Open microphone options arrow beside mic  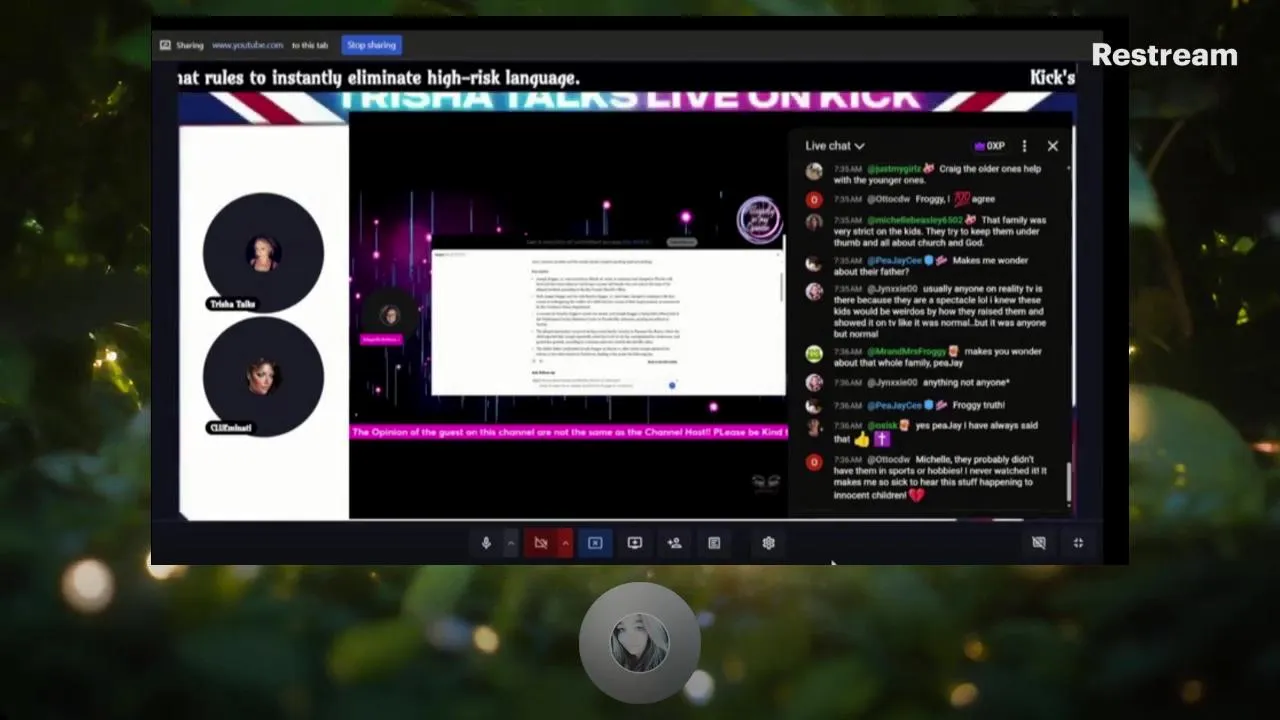[510, 543]
